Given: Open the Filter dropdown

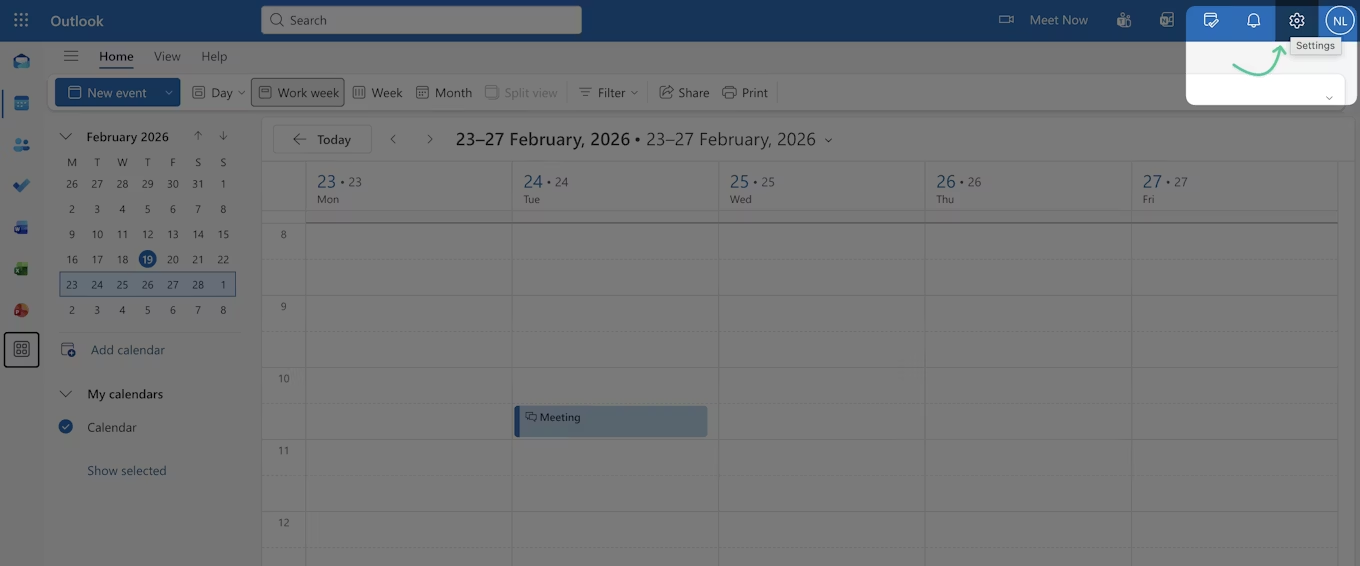Looking at the screenshot, I should tap(608, 92).
